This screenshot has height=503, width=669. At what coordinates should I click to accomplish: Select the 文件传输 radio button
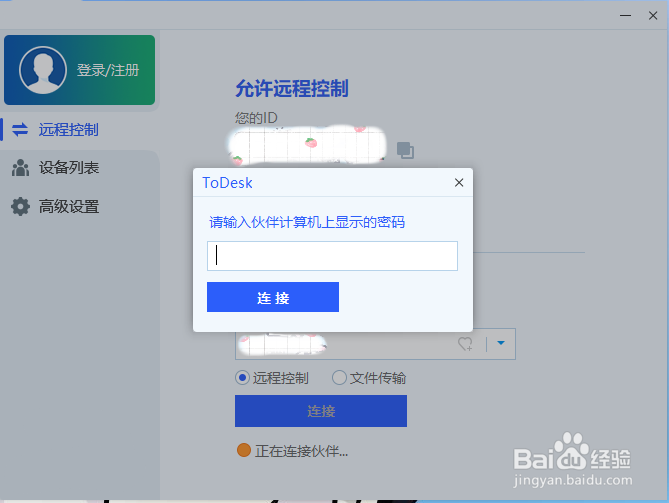tap(339, 378)
